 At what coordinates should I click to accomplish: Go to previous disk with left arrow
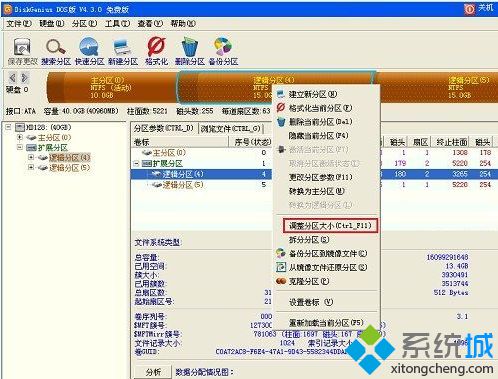13,78
